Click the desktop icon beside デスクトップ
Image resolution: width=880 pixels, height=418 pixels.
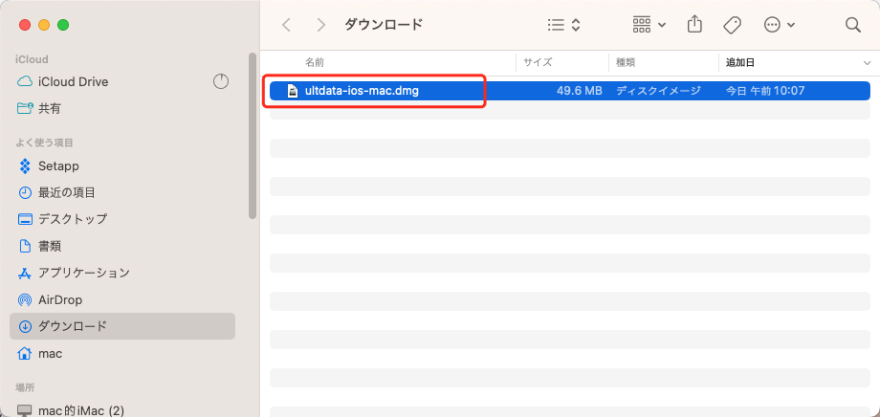pos(25,219)
